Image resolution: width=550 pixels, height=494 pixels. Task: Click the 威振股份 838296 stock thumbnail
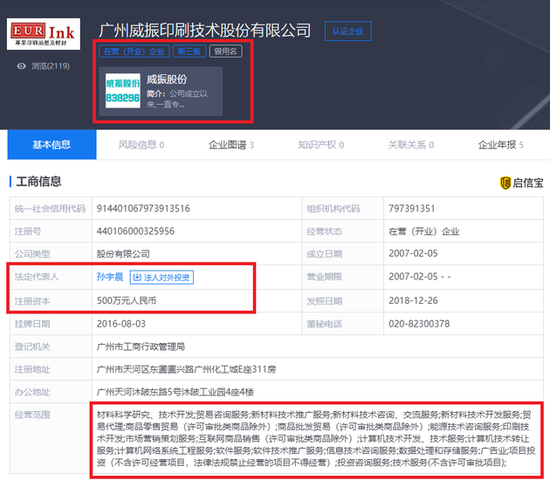tap(123, 91)
